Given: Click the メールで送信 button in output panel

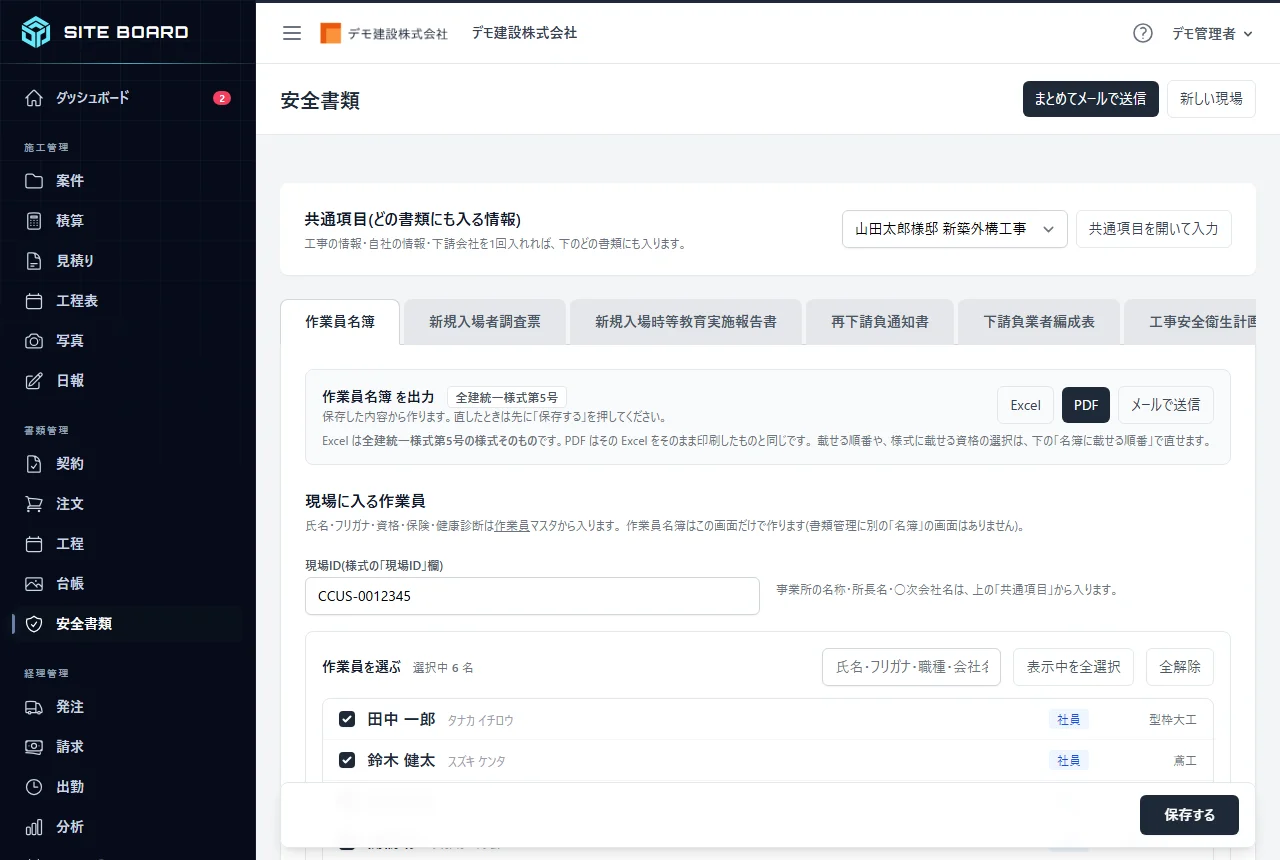Looking at the screenshot, I should [x=1166, y=405].
